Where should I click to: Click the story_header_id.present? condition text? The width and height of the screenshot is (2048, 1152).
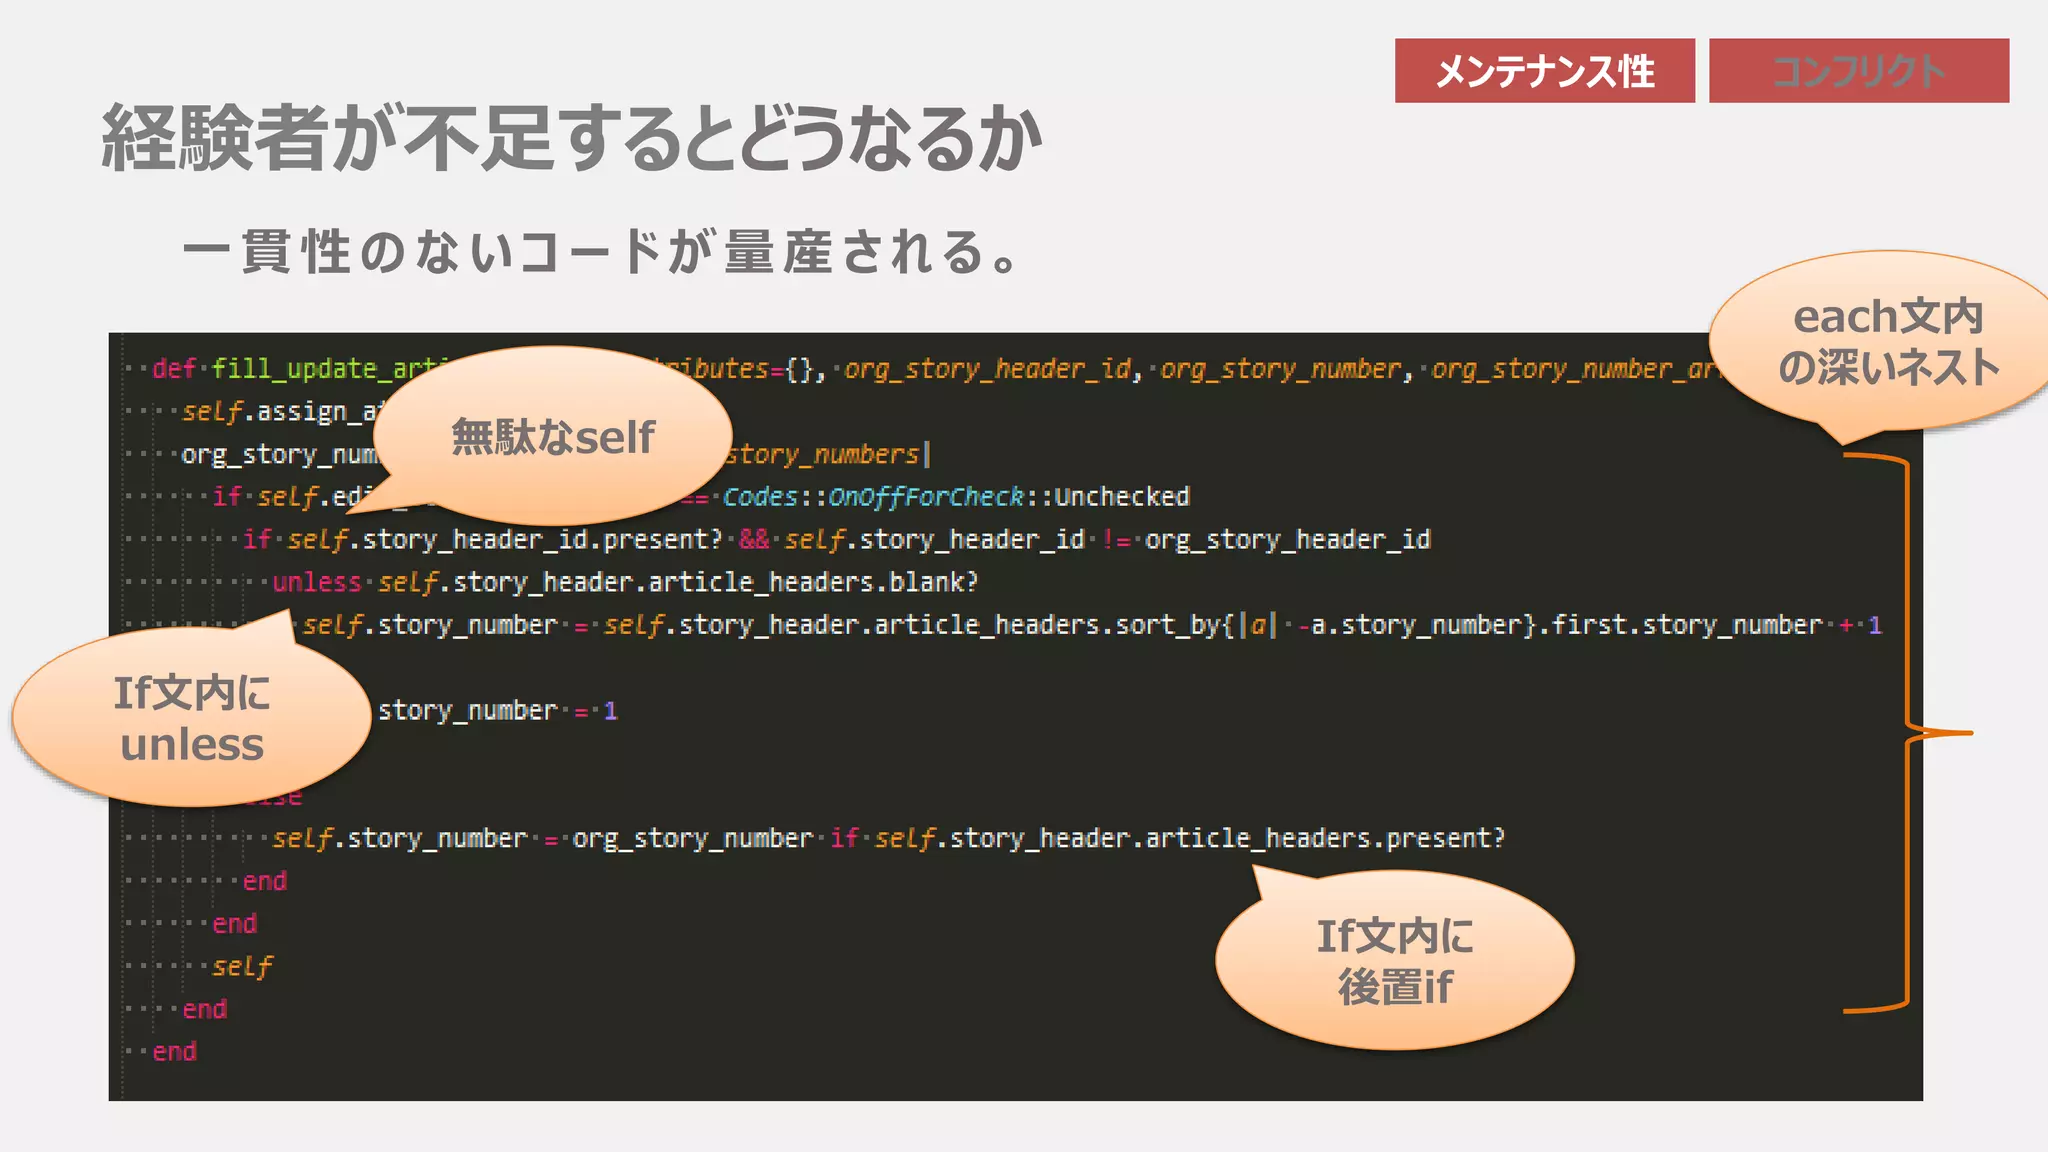point(541,540)
